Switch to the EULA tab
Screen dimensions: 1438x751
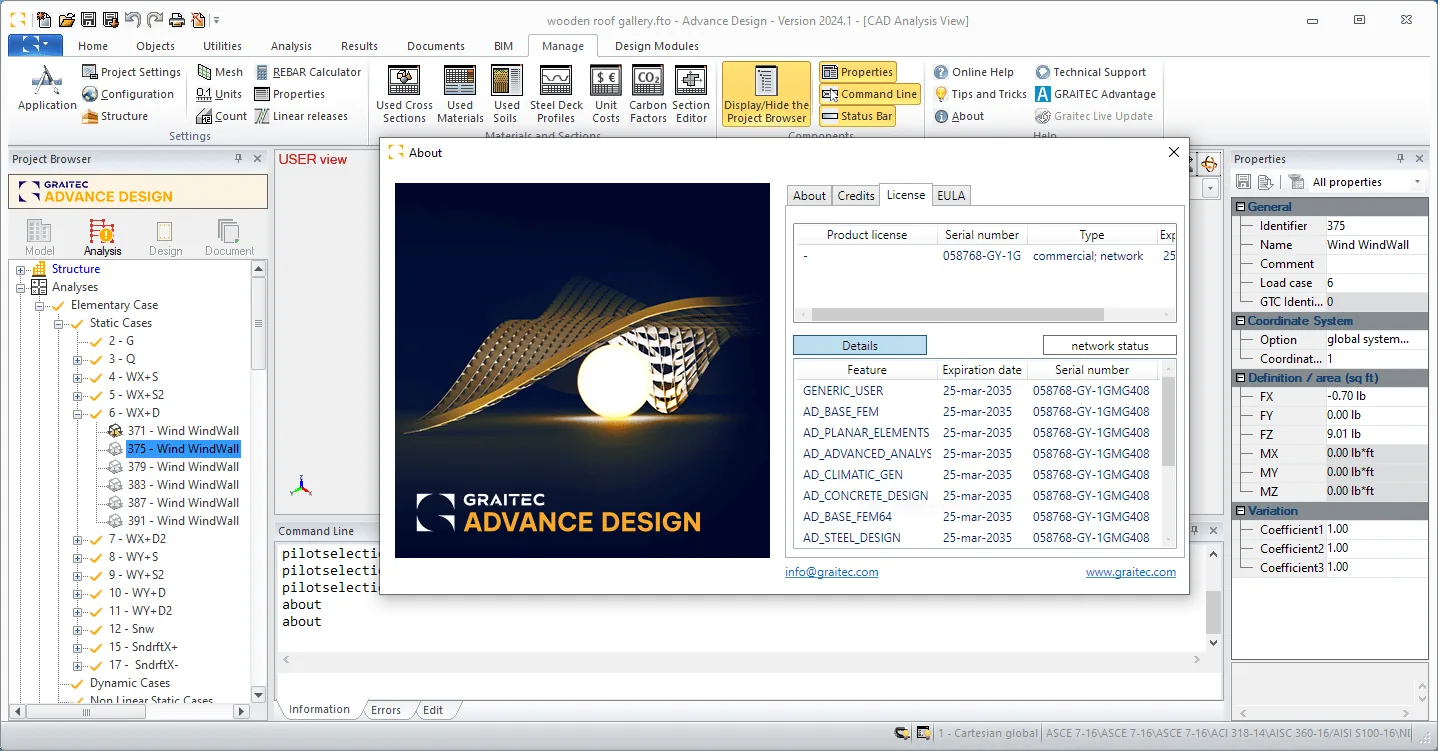click(x=951, y=196)
